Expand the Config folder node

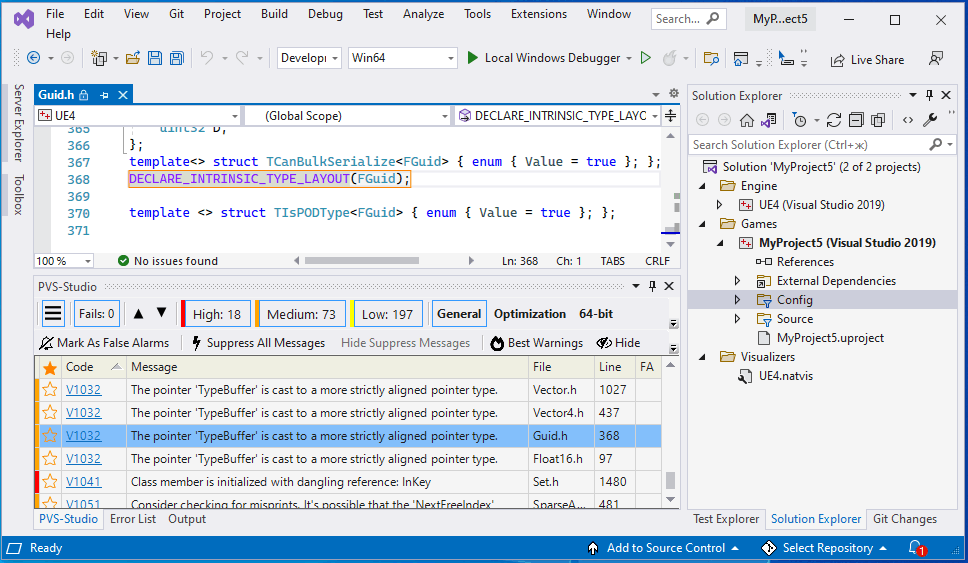coord(737,300)
